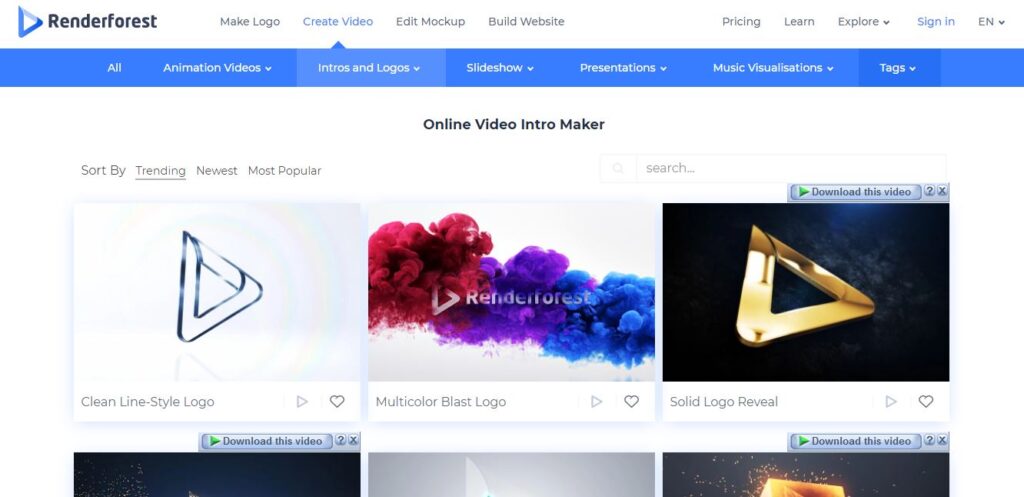
Task: Click Download this video overlay on bottom-left card
Action: point(266,441)
